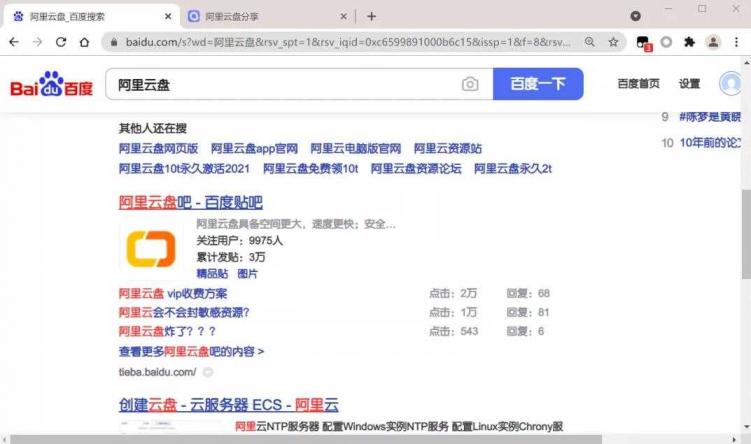Open related search 阿里云盘资源论坛

click(x=416, y=169)
